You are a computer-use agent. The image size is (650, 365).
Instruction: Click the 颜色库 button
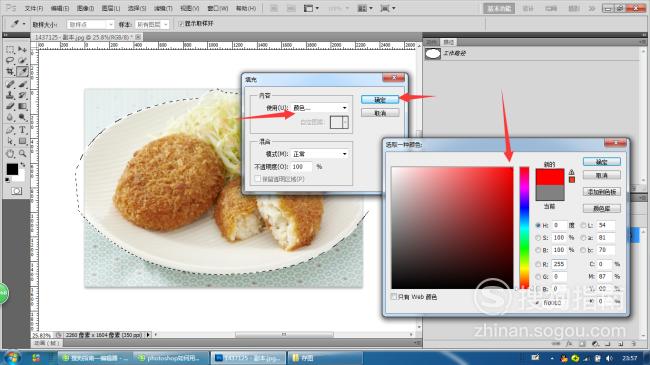pyautogui.click(x=601, y=208)
